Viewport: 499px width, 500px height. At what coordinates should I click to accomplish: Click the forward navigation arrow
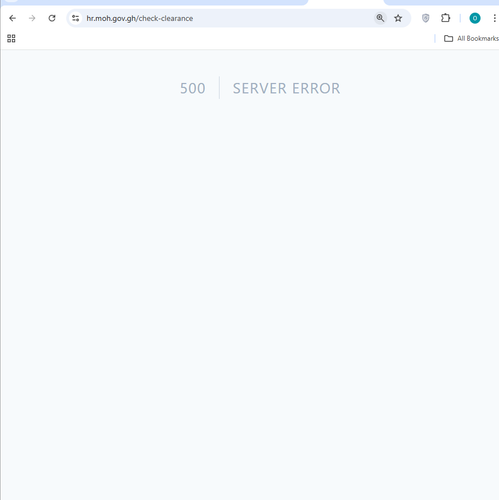pos(32,18)
